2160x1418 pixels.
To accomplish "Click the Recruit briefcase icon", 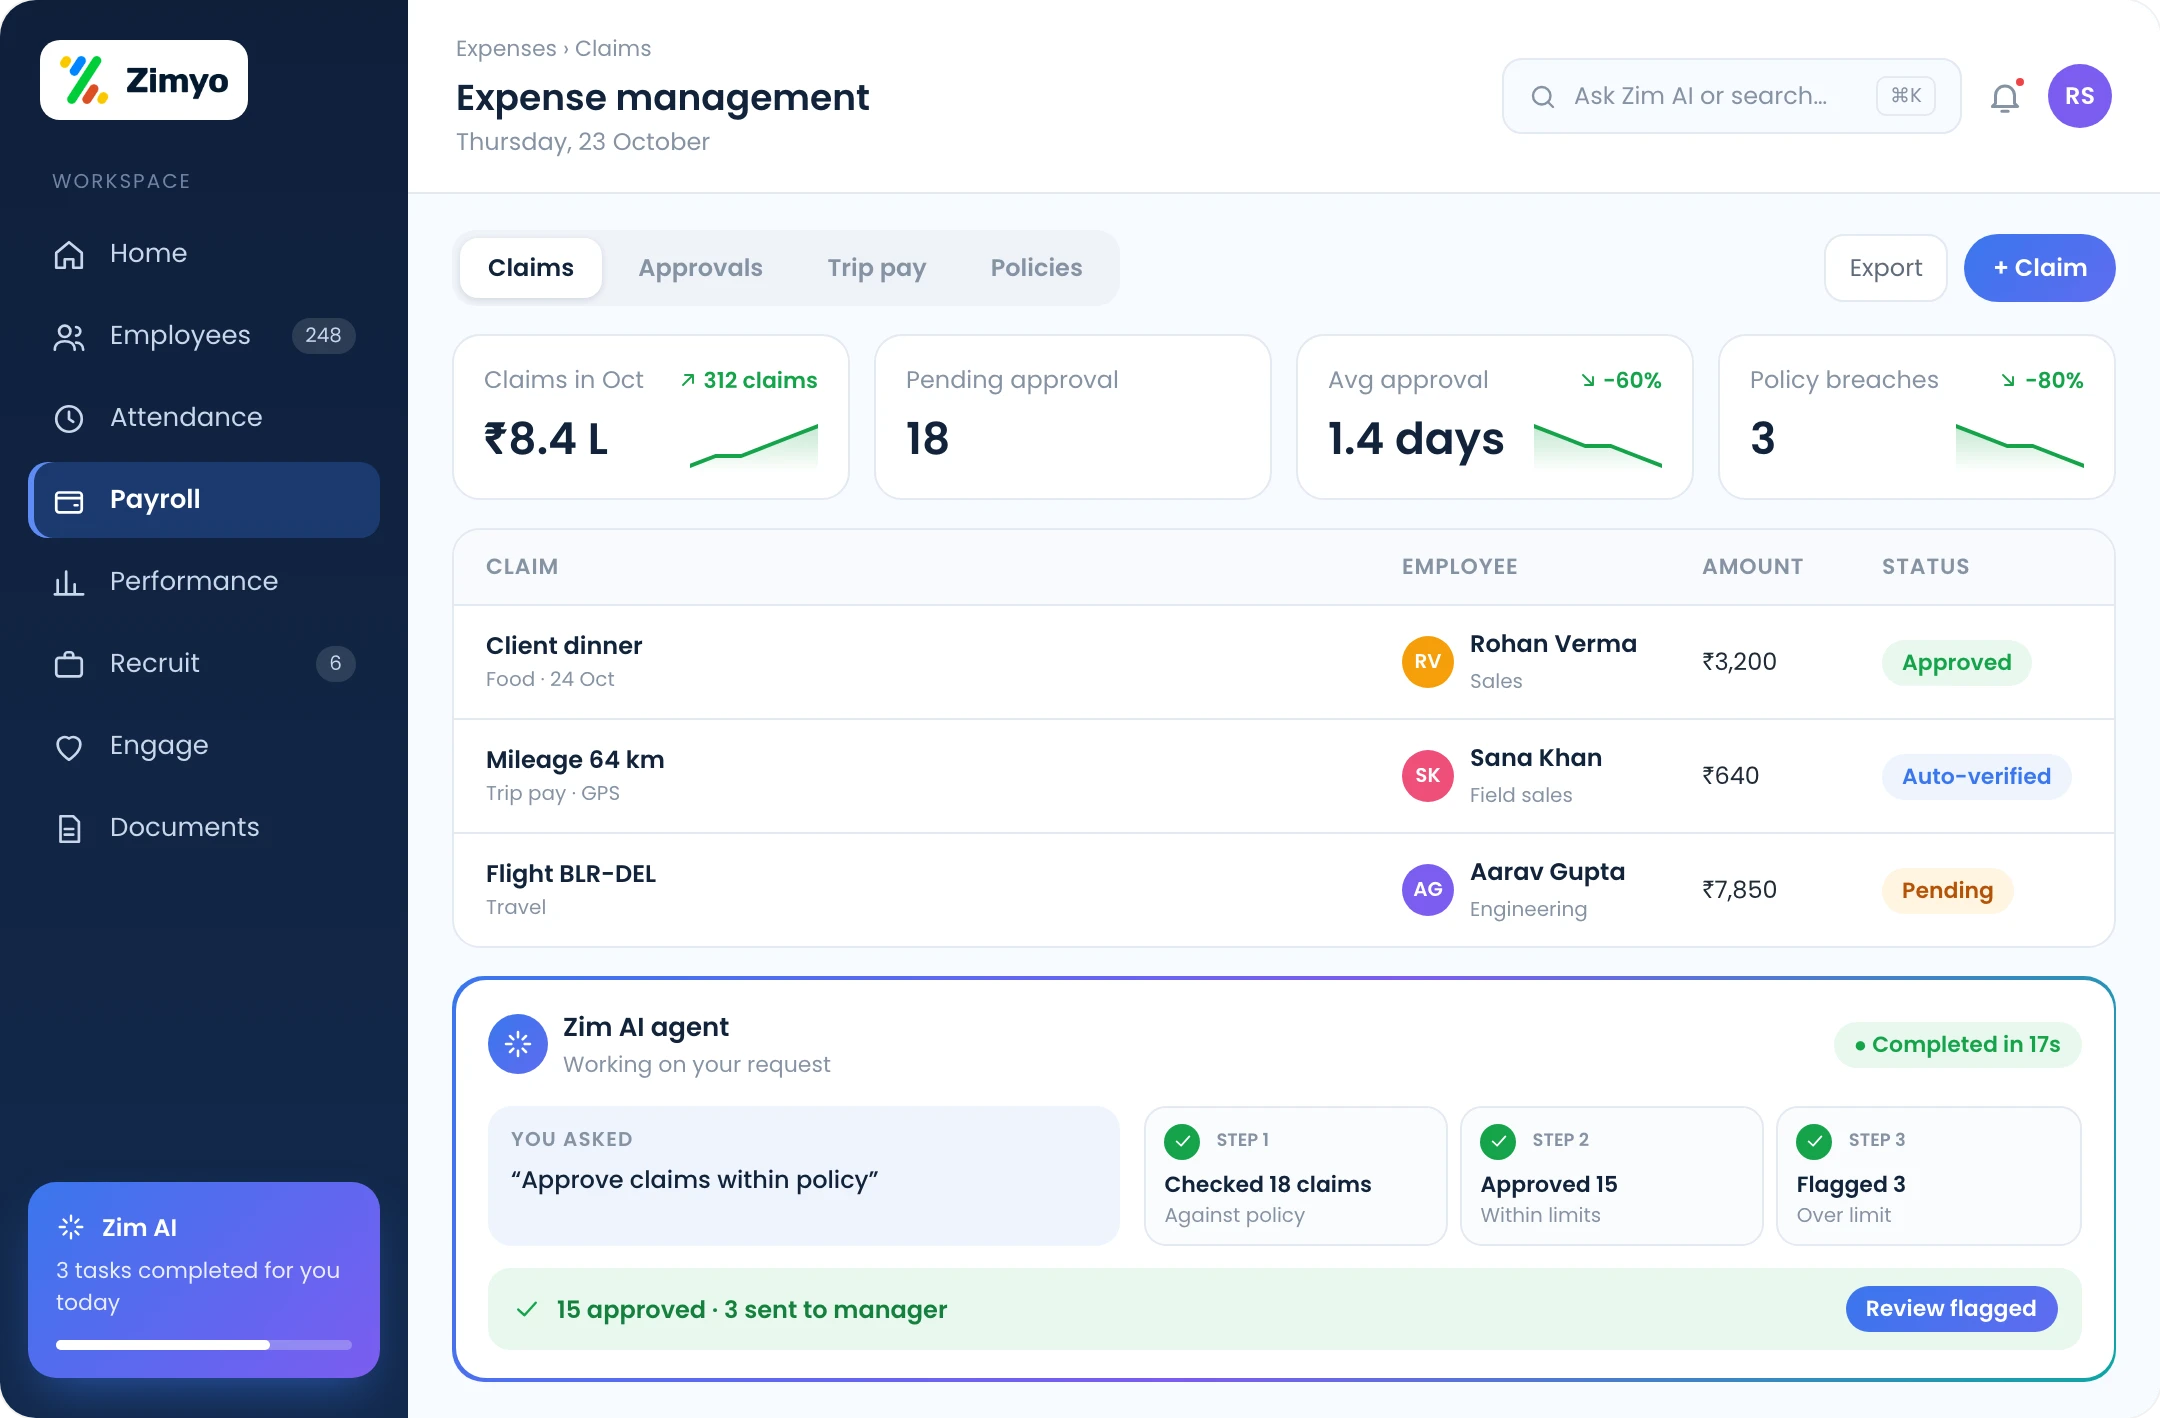I will click(69, 664).
